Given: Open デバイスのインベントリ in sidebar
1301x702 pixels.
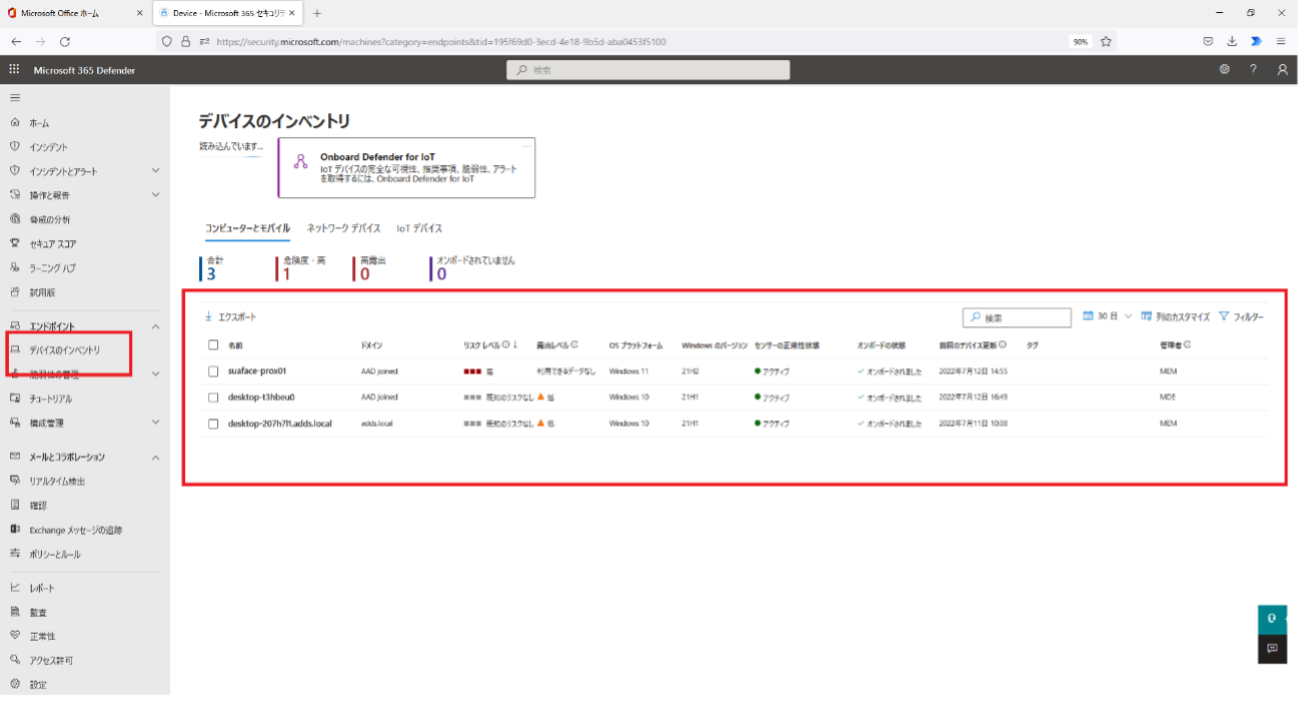Looking at the screenshot, I should point(64,351).
